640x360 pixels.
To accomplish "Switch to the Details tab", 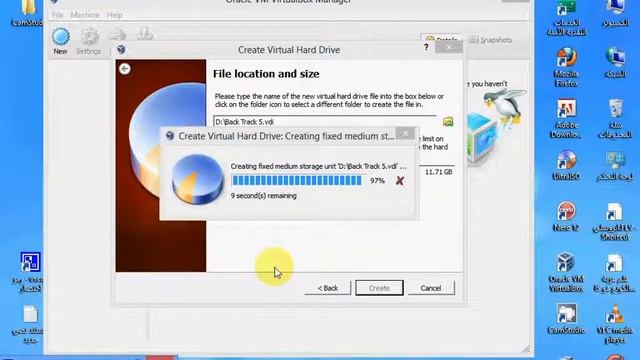I will [x=441, y=39].
